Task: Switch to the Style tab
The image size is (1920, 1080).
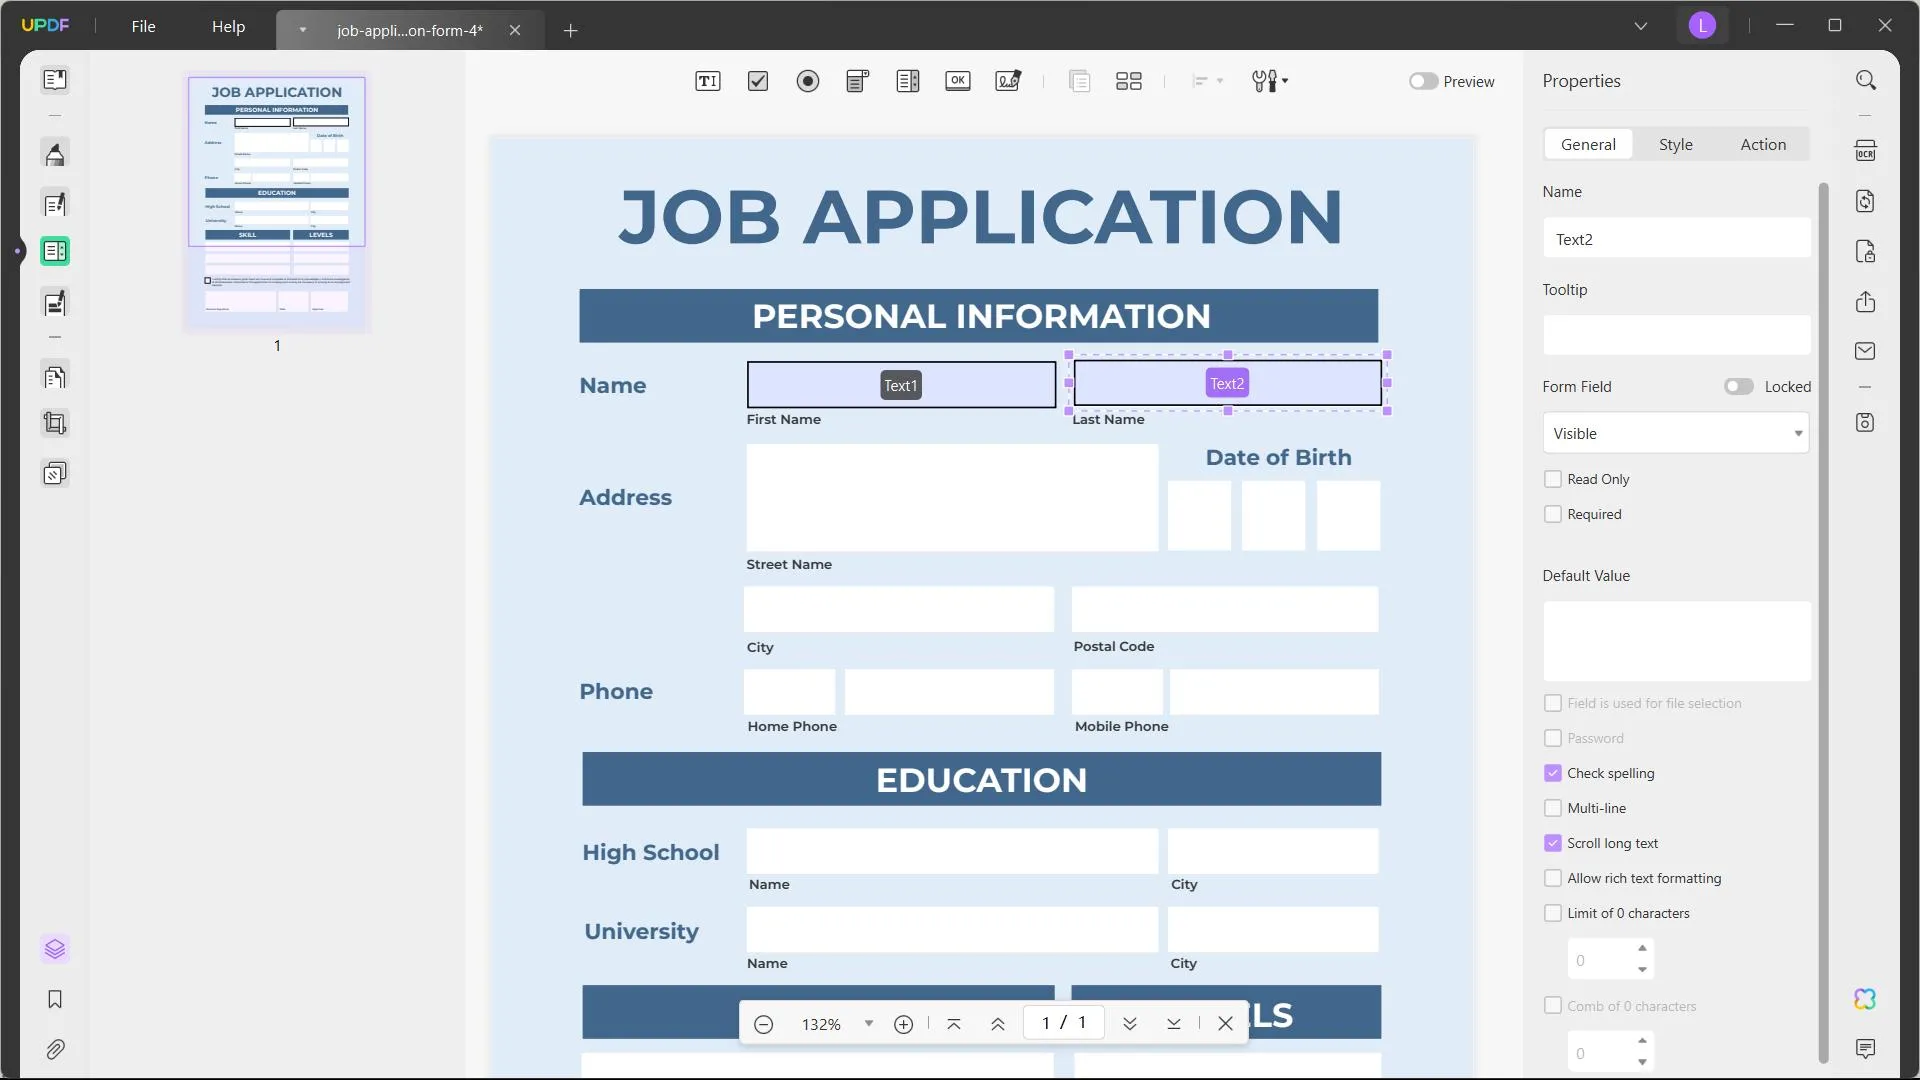Action: (x=1676, y=144)
